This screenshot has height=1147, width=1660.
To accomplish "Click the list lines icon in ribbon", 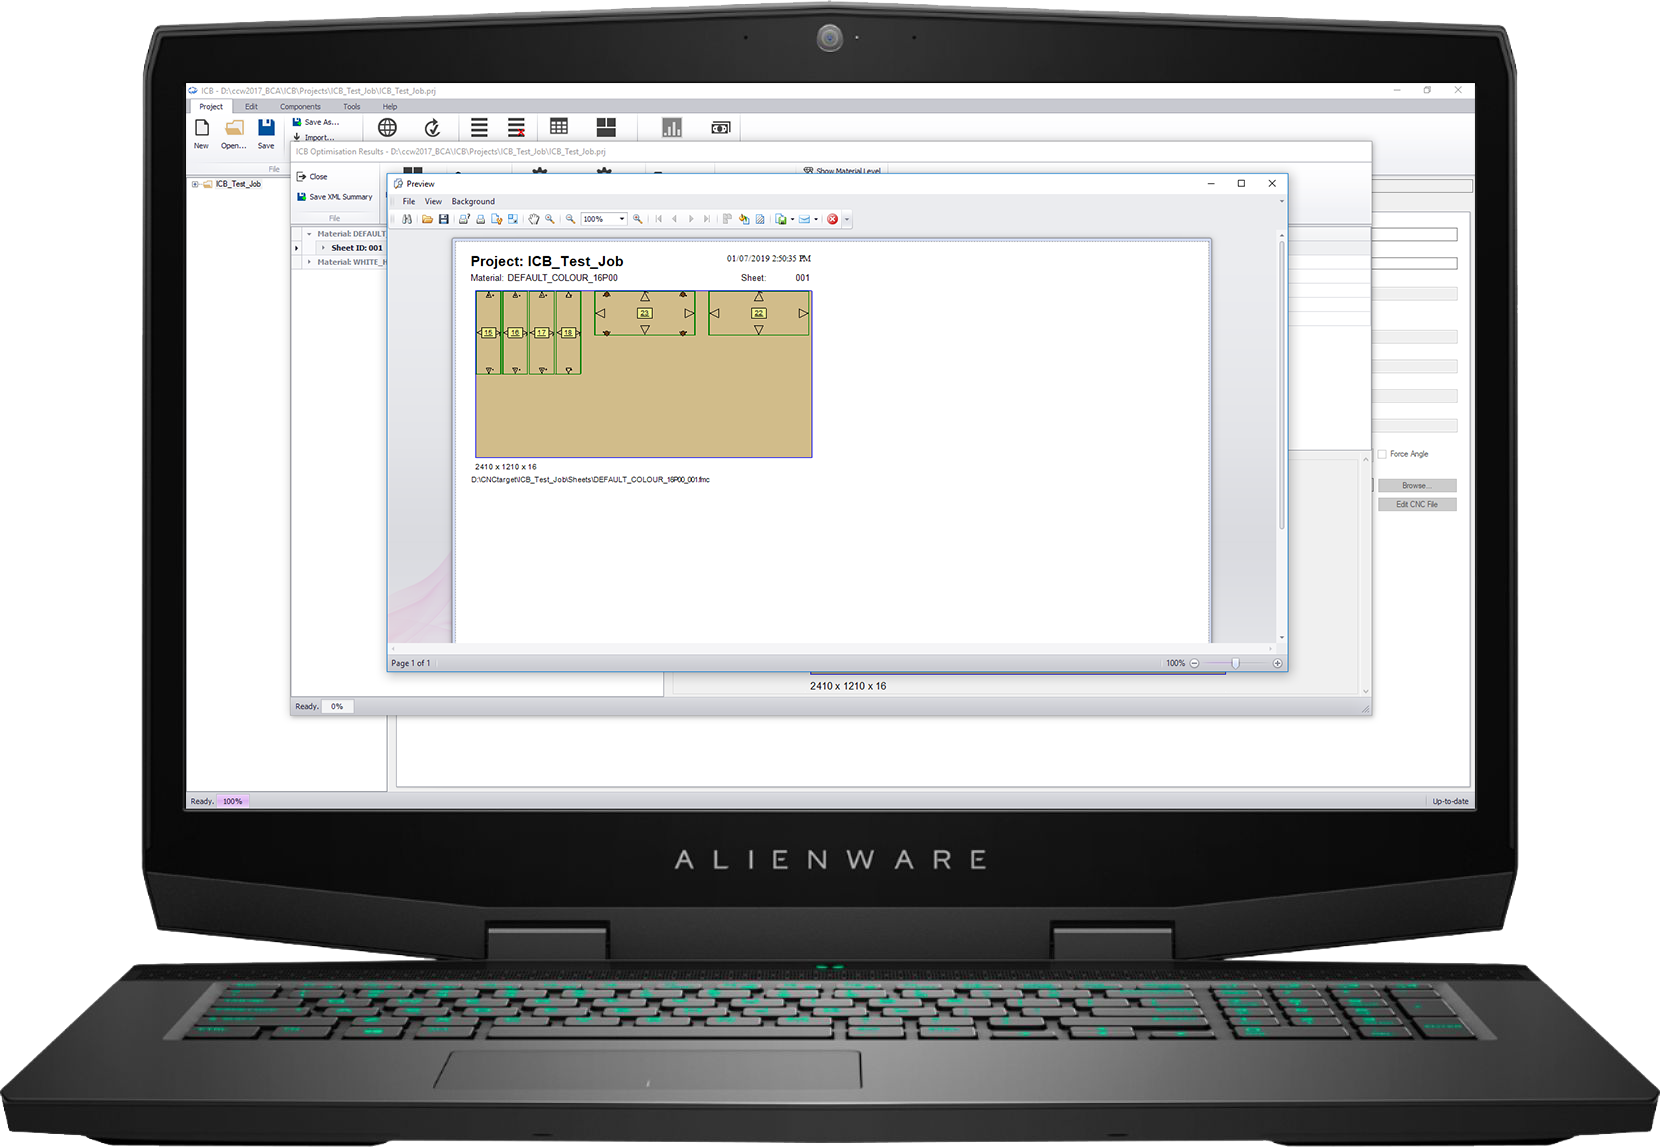I will click(x=479, y=128).
